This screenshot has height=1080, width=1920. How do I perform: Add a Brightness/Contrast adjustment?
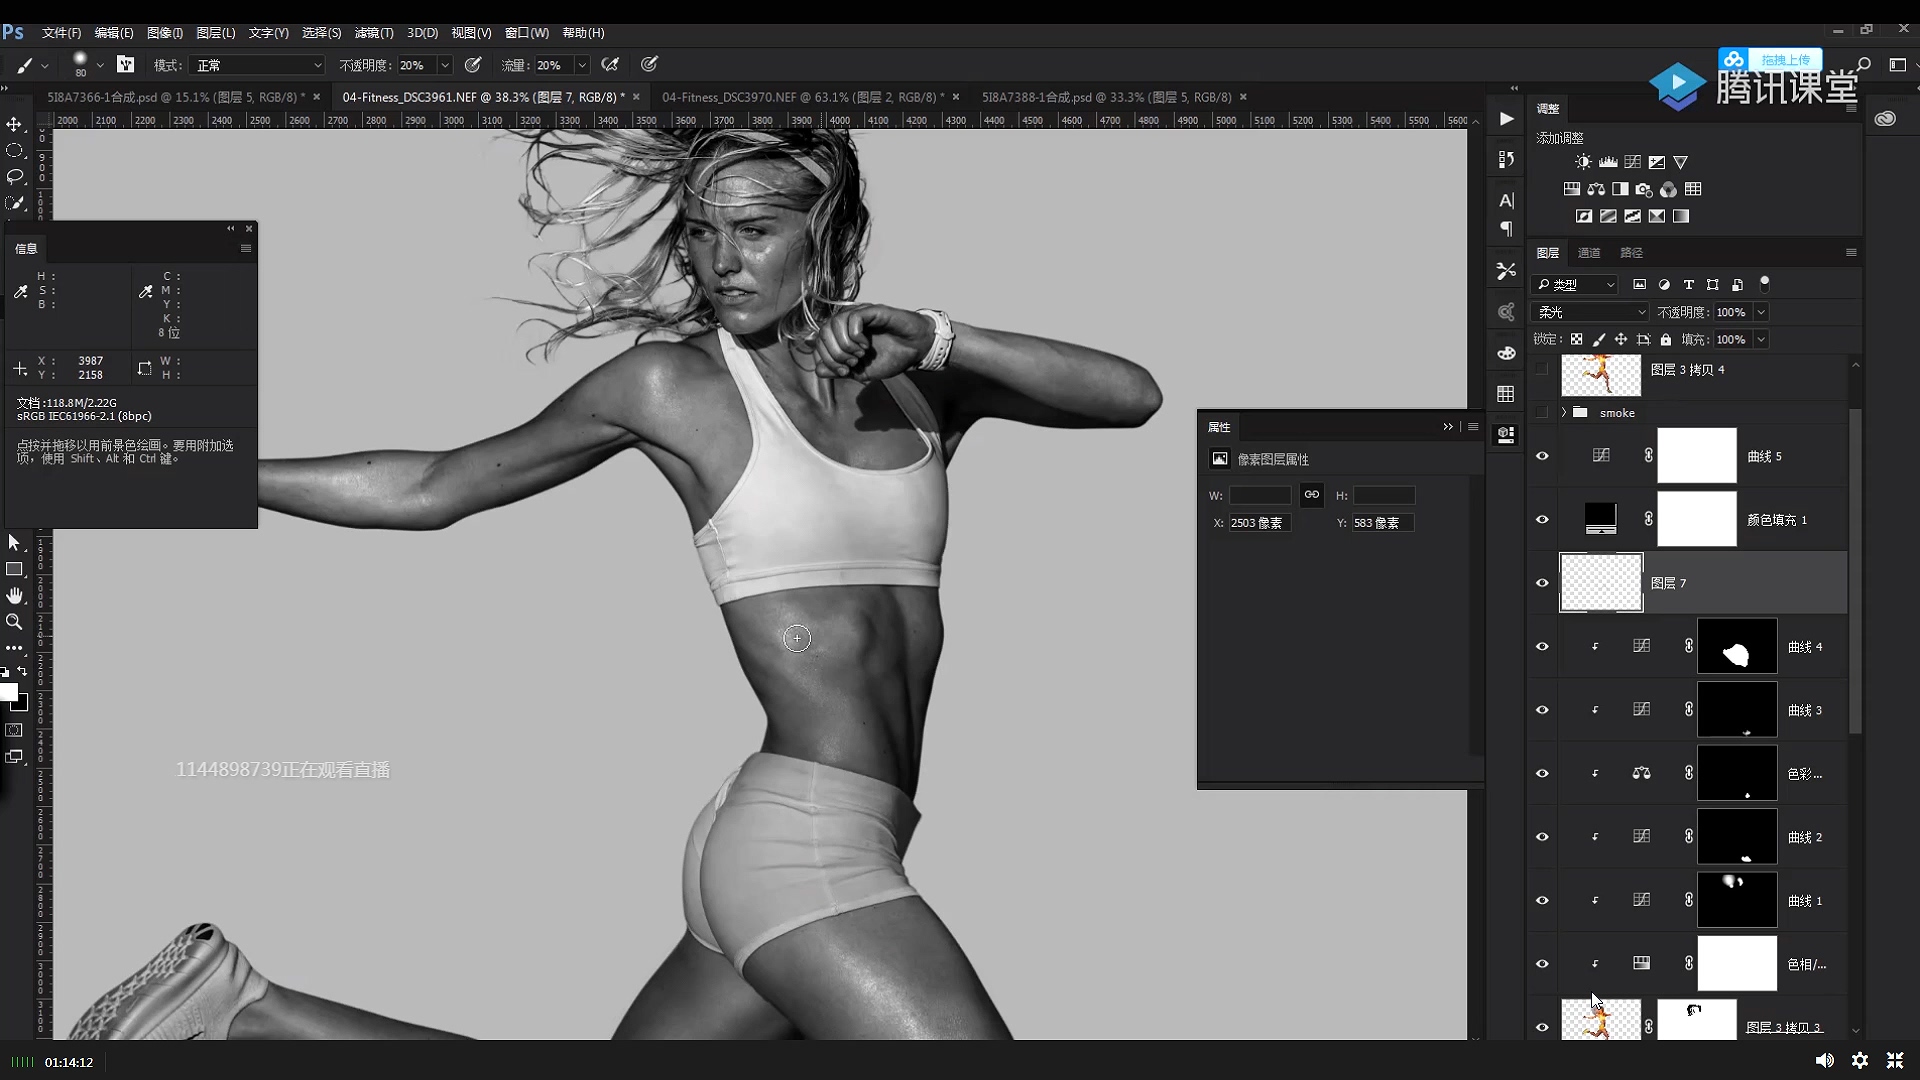pyautogui.click(x=1583, y=162)
